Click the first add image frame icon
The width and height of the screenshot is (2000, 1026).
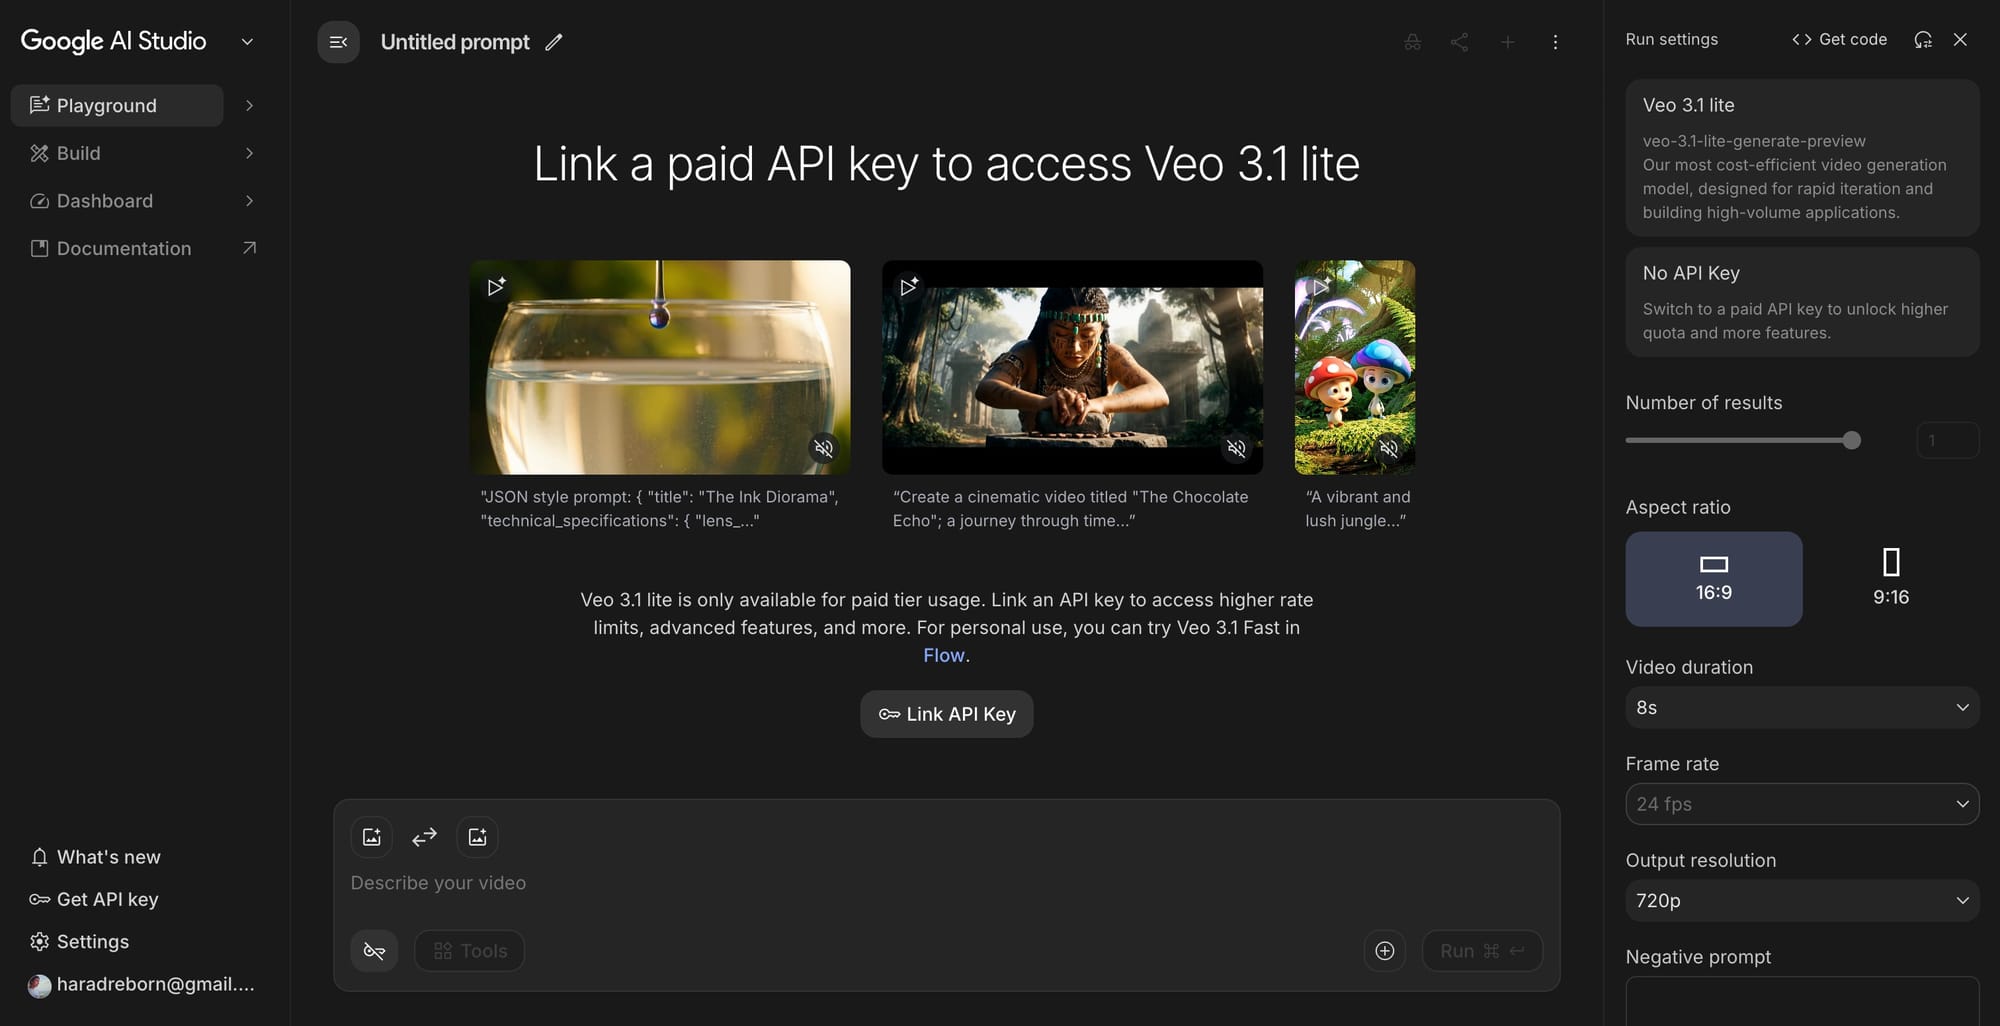(372, 837)
